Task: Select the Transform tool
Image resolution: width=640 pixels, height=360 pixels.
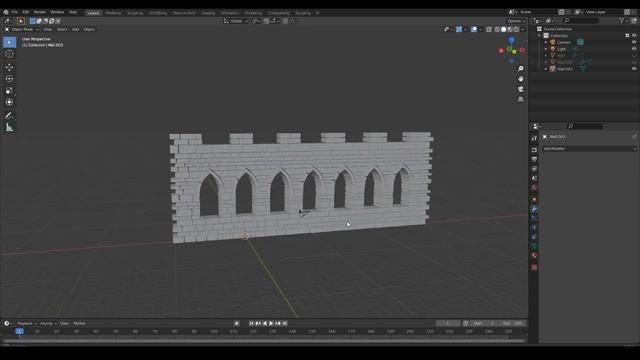Action: [x=9, y=102]
